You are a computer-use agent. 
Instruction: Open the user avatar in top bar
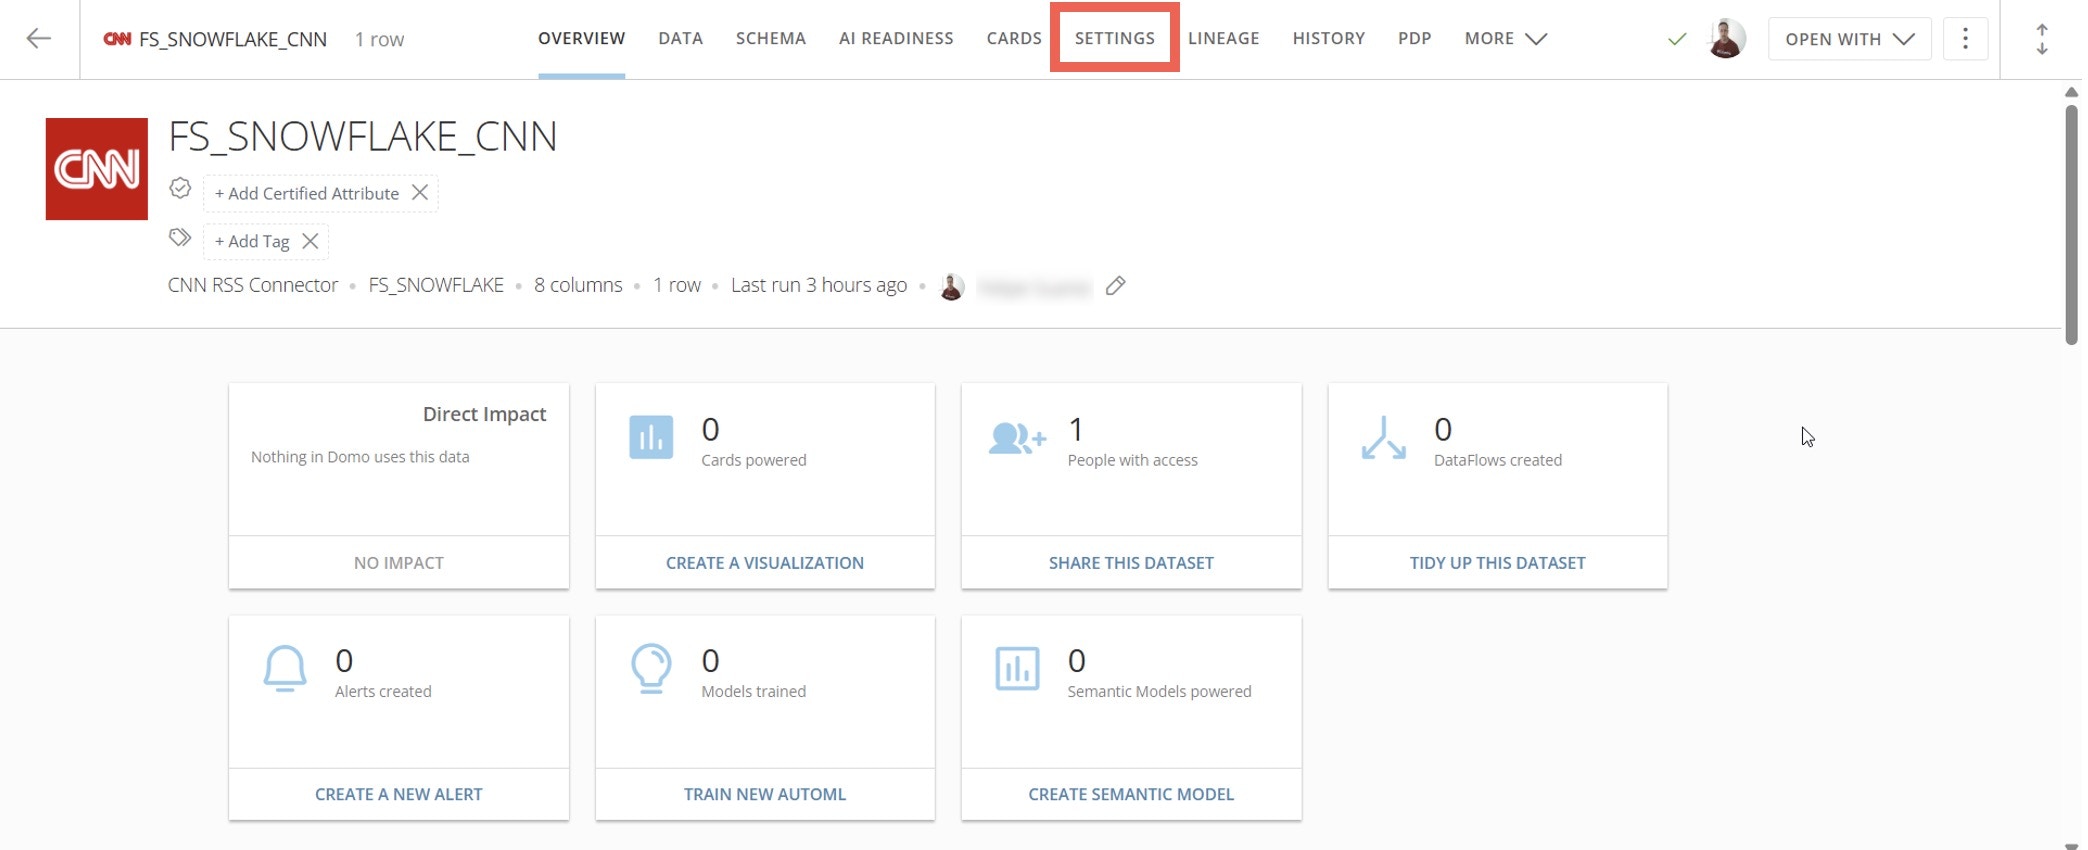1726,39
